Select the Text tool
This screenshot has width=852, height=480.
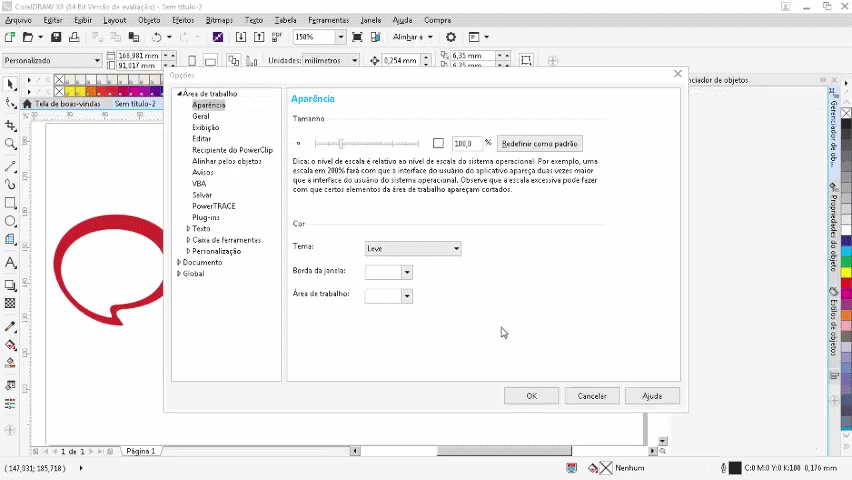pos(11,263)
